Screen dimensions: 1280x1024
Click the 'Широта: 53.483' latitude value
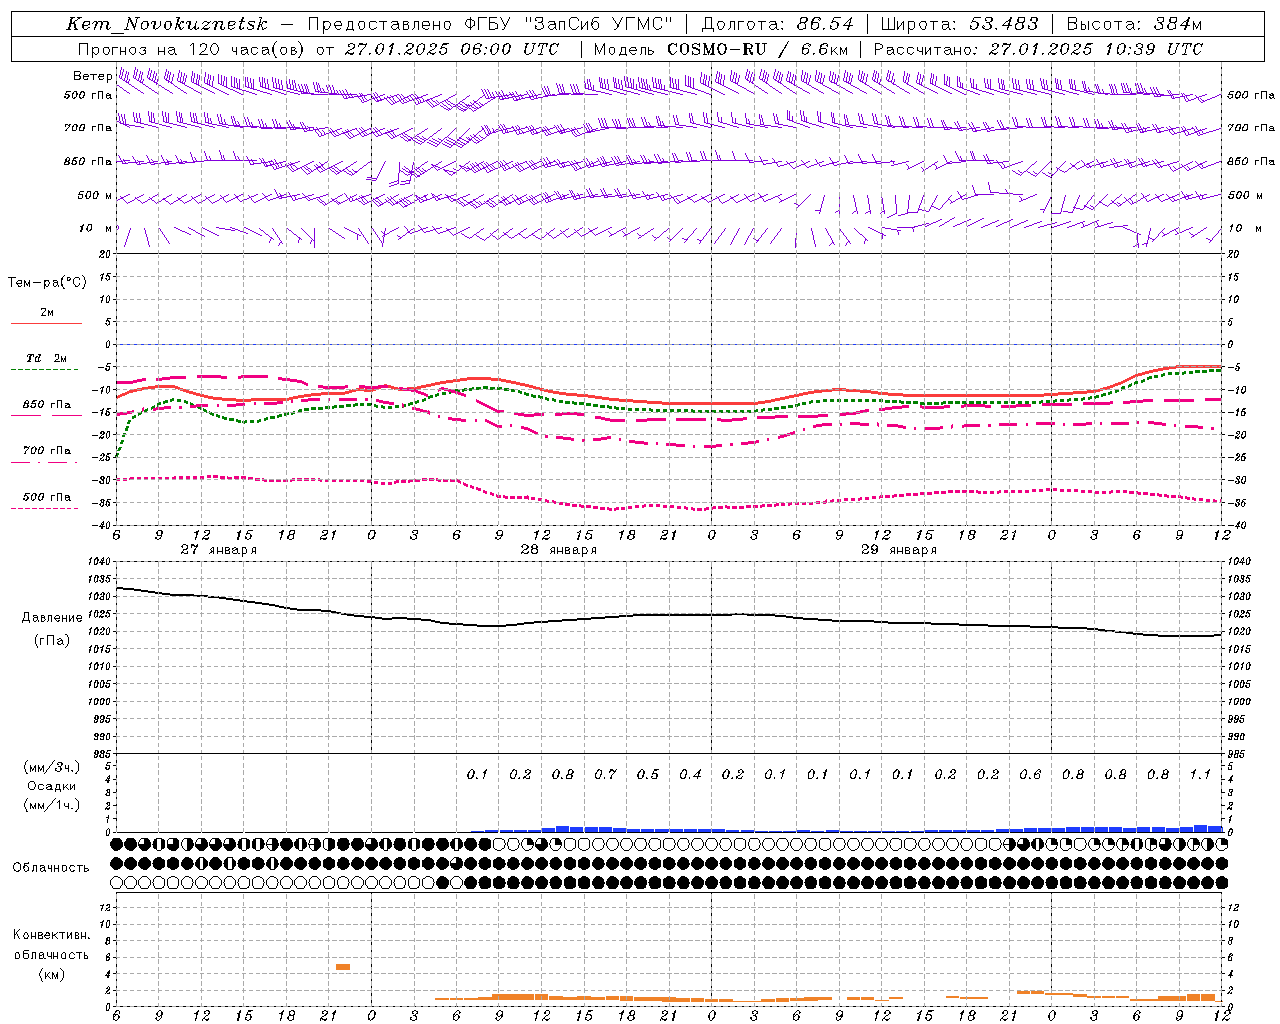[x=960, y=24]
